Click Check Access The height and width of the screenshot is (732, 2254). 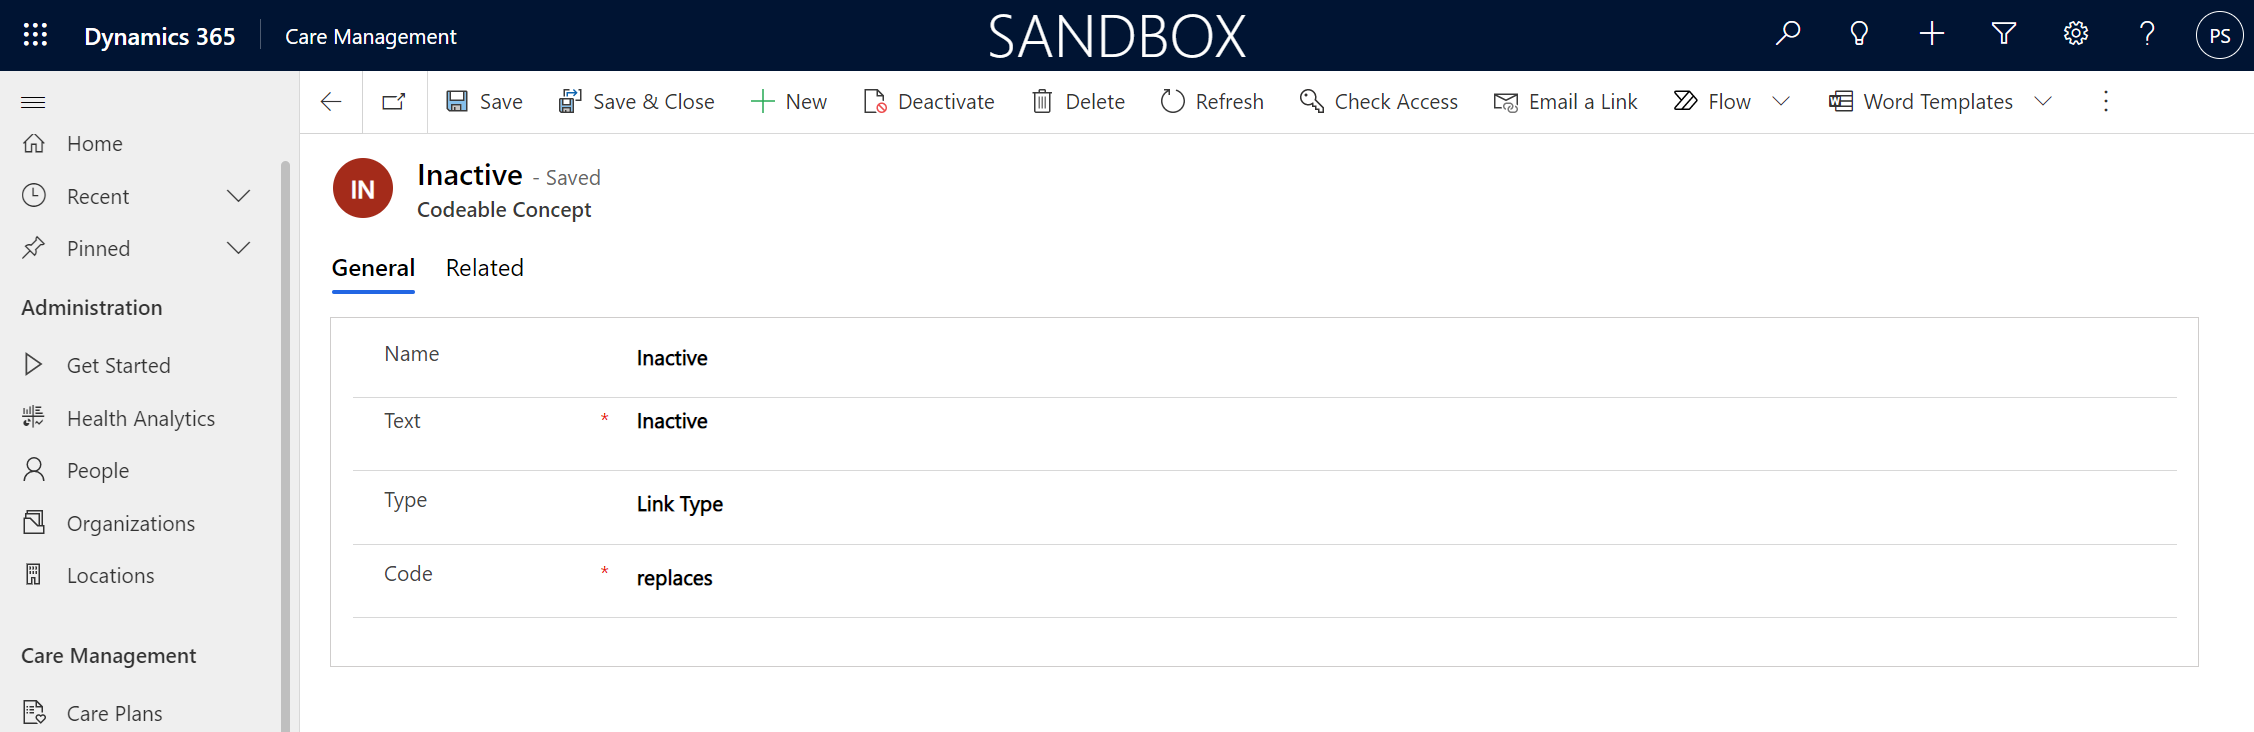pyautogui.click(x=1378, y=101)
